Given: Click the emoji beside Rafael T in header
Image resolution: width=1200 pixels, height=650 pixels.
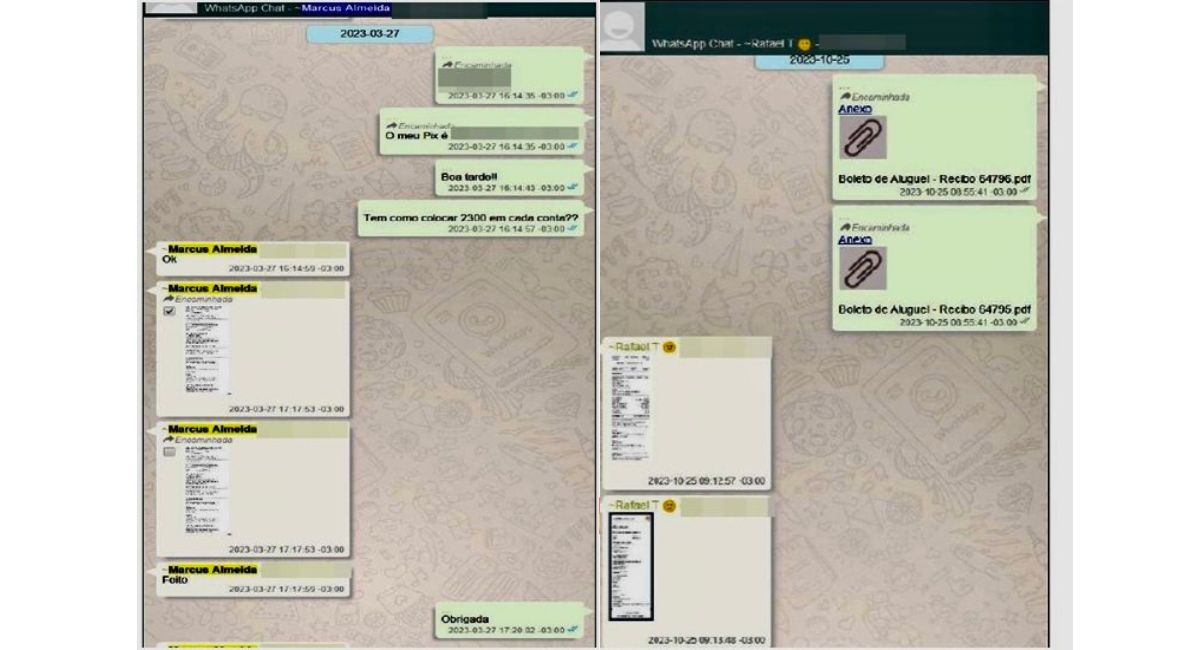Looking at the screenshot, I should click(x=804, y=44).
